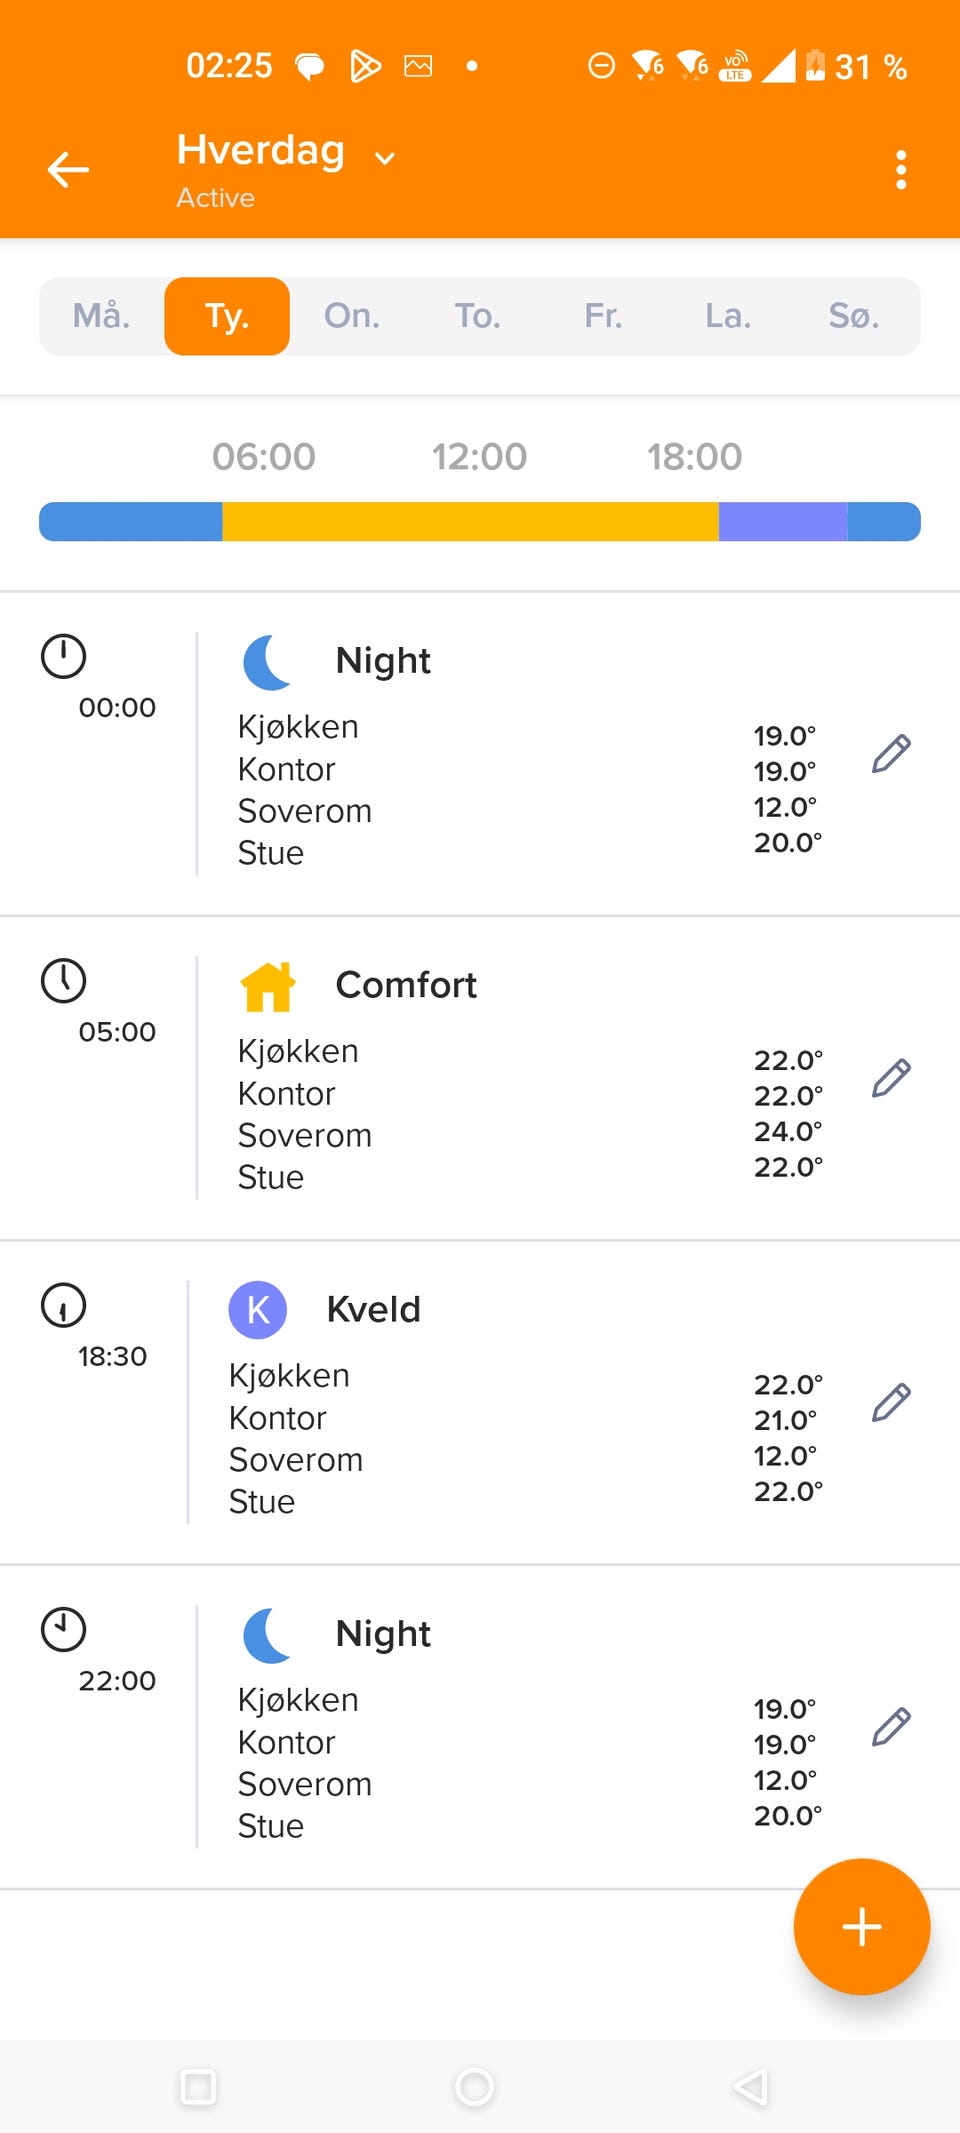
Task: Switch to the On. day tab
Action: [352, 316]
